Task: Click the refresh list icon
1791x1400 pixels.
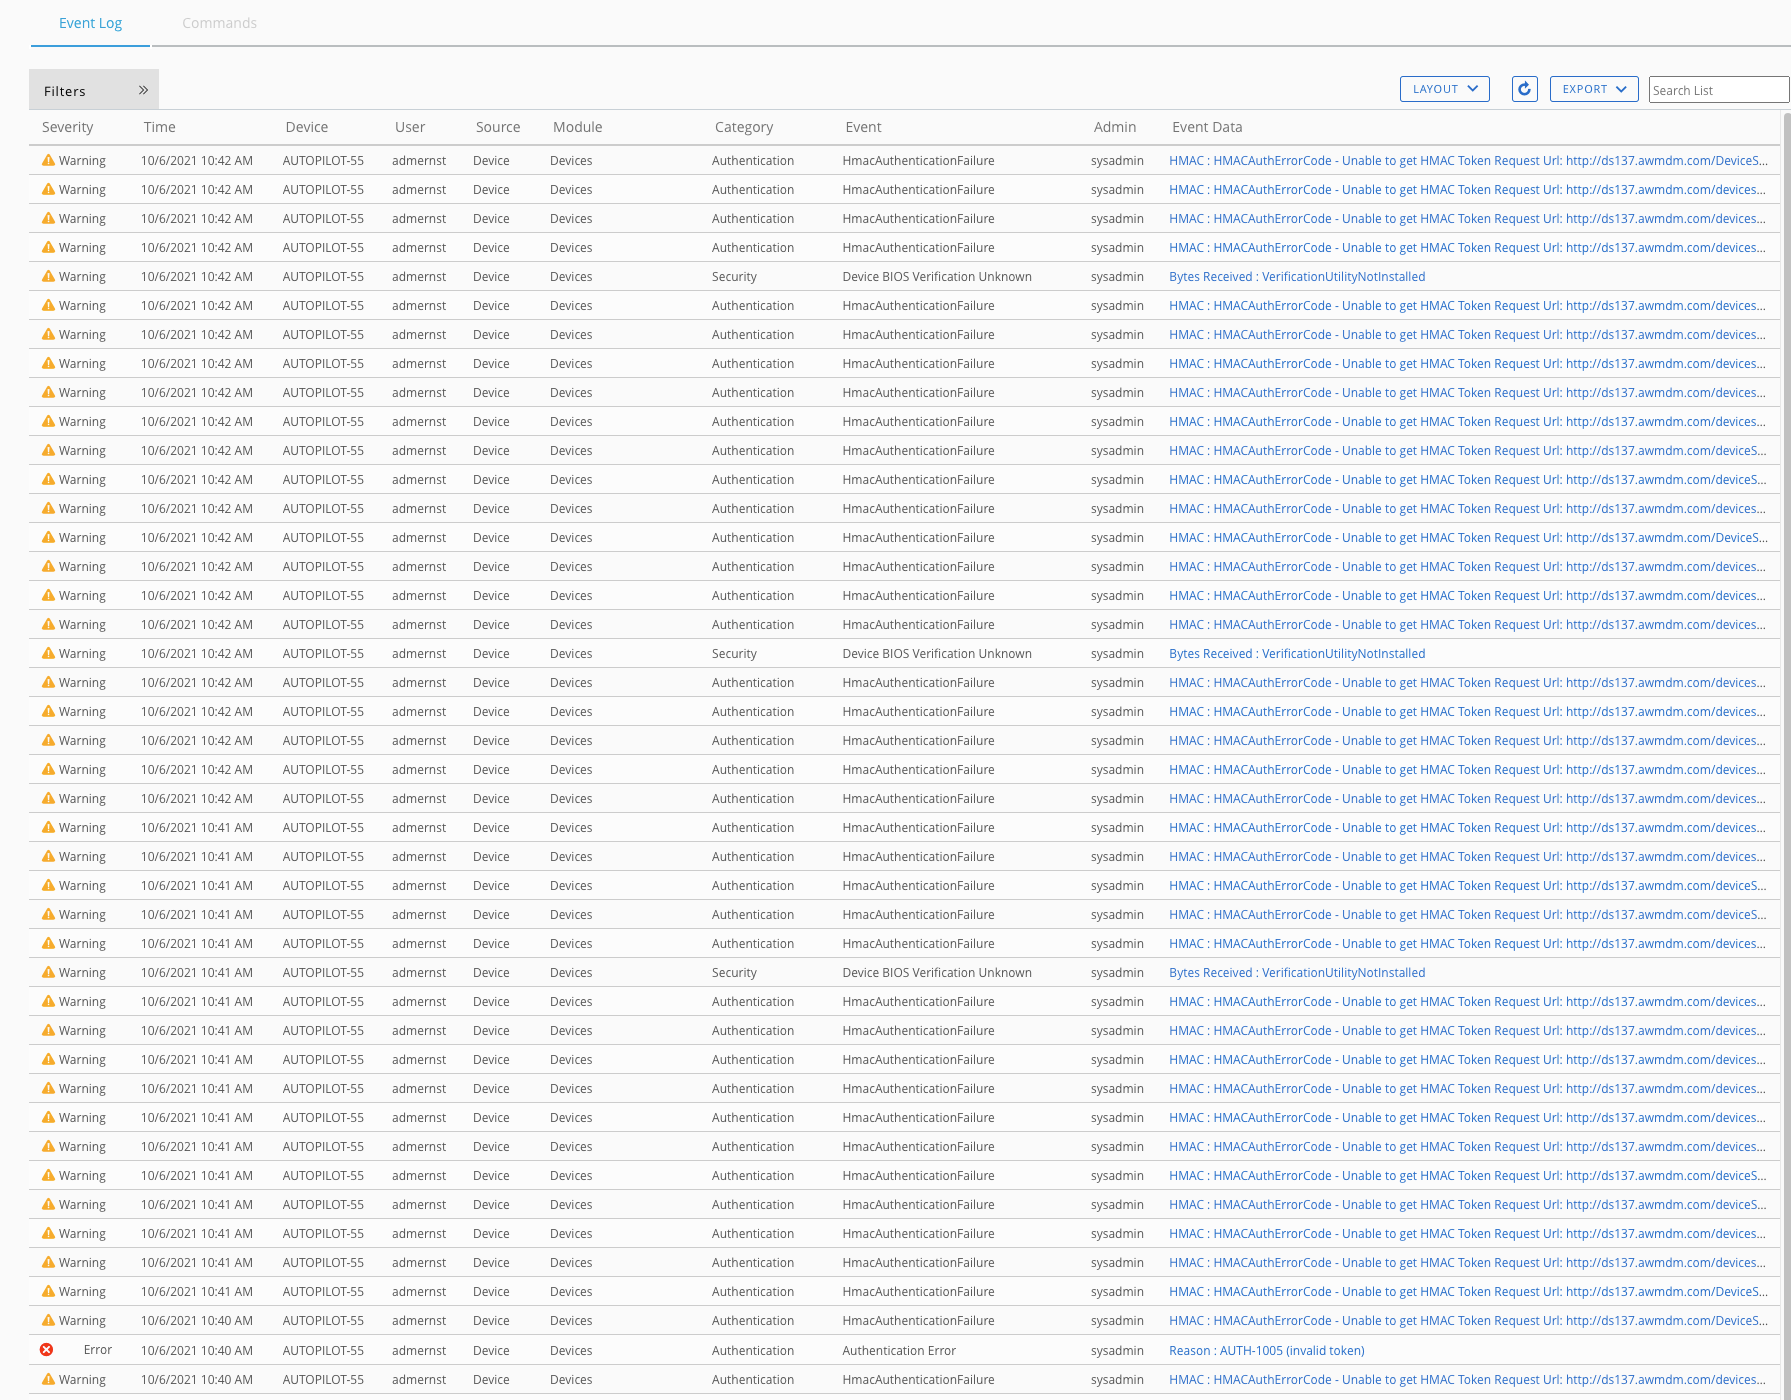Action: [1524, 89]
